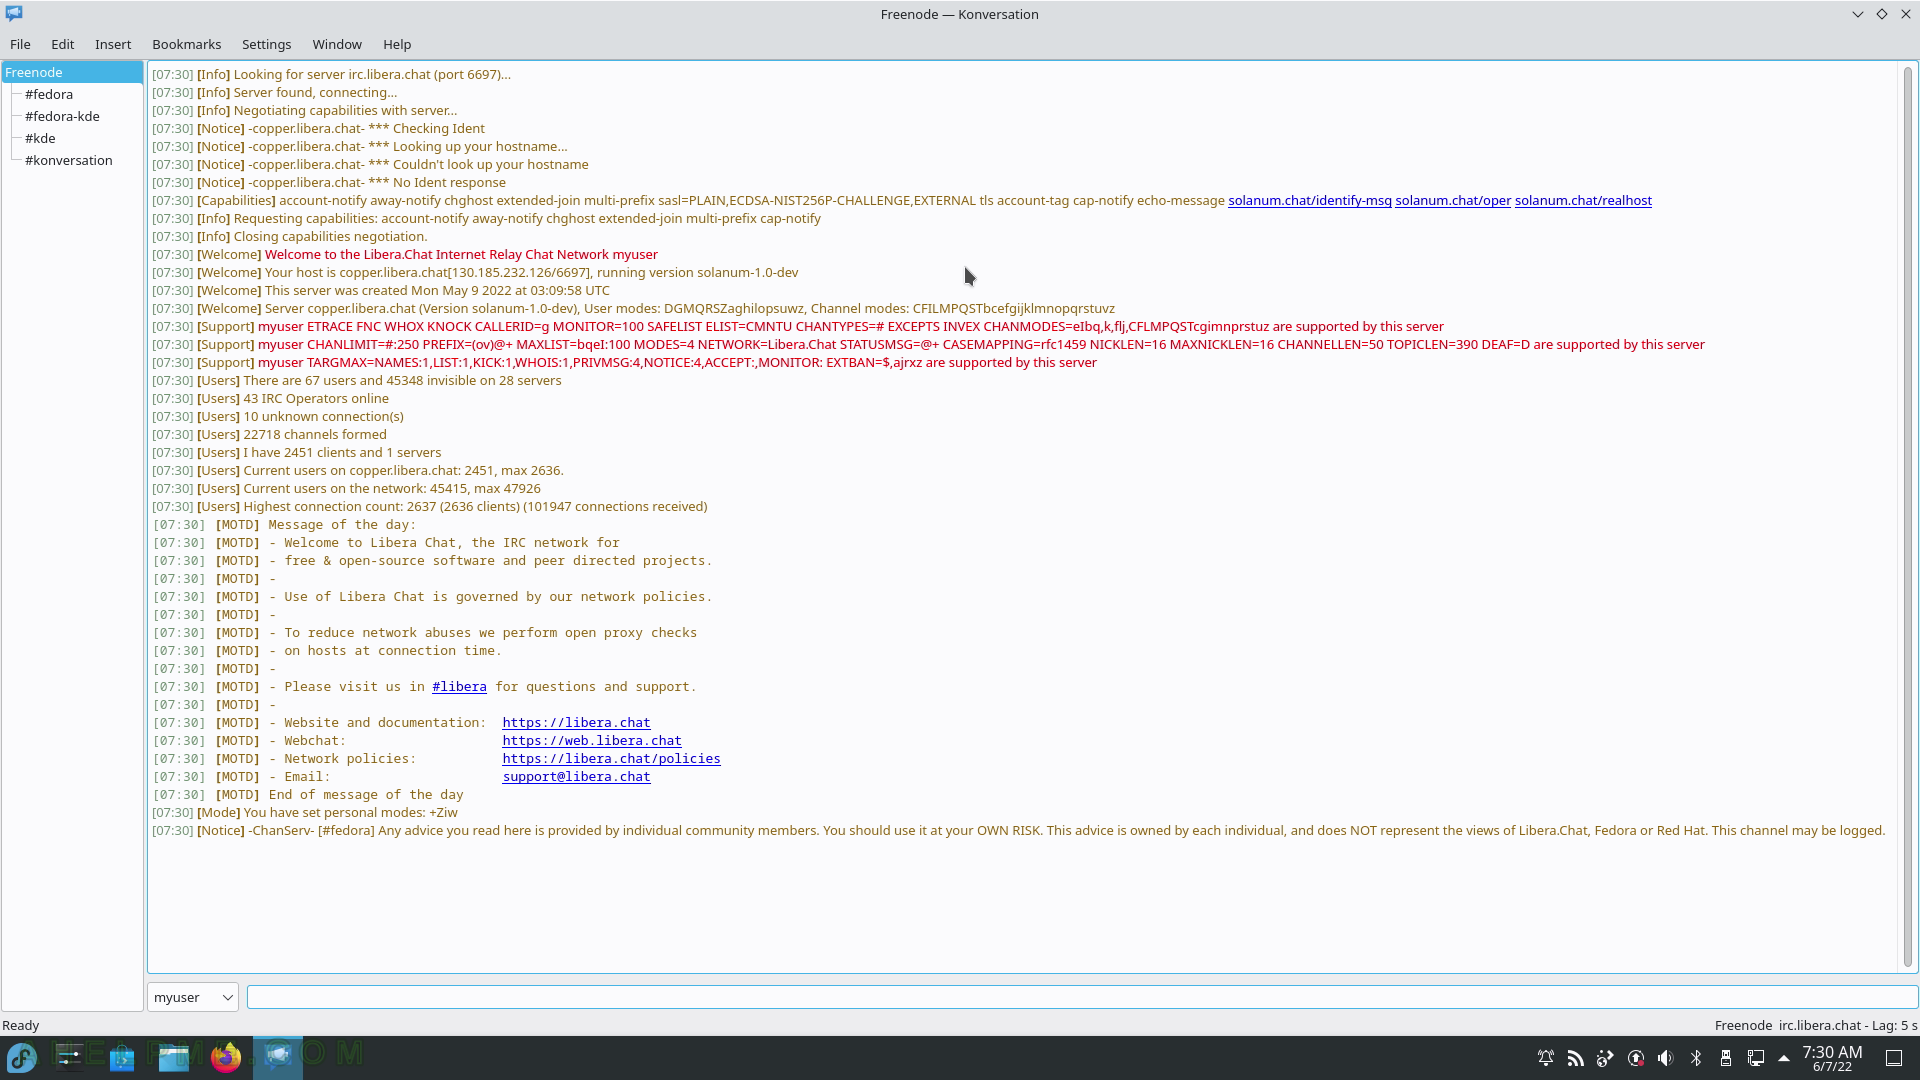1920x1080 pixels.
Task: Open the notifications bell tray icon
Action: click(x=1546, y=1058)
